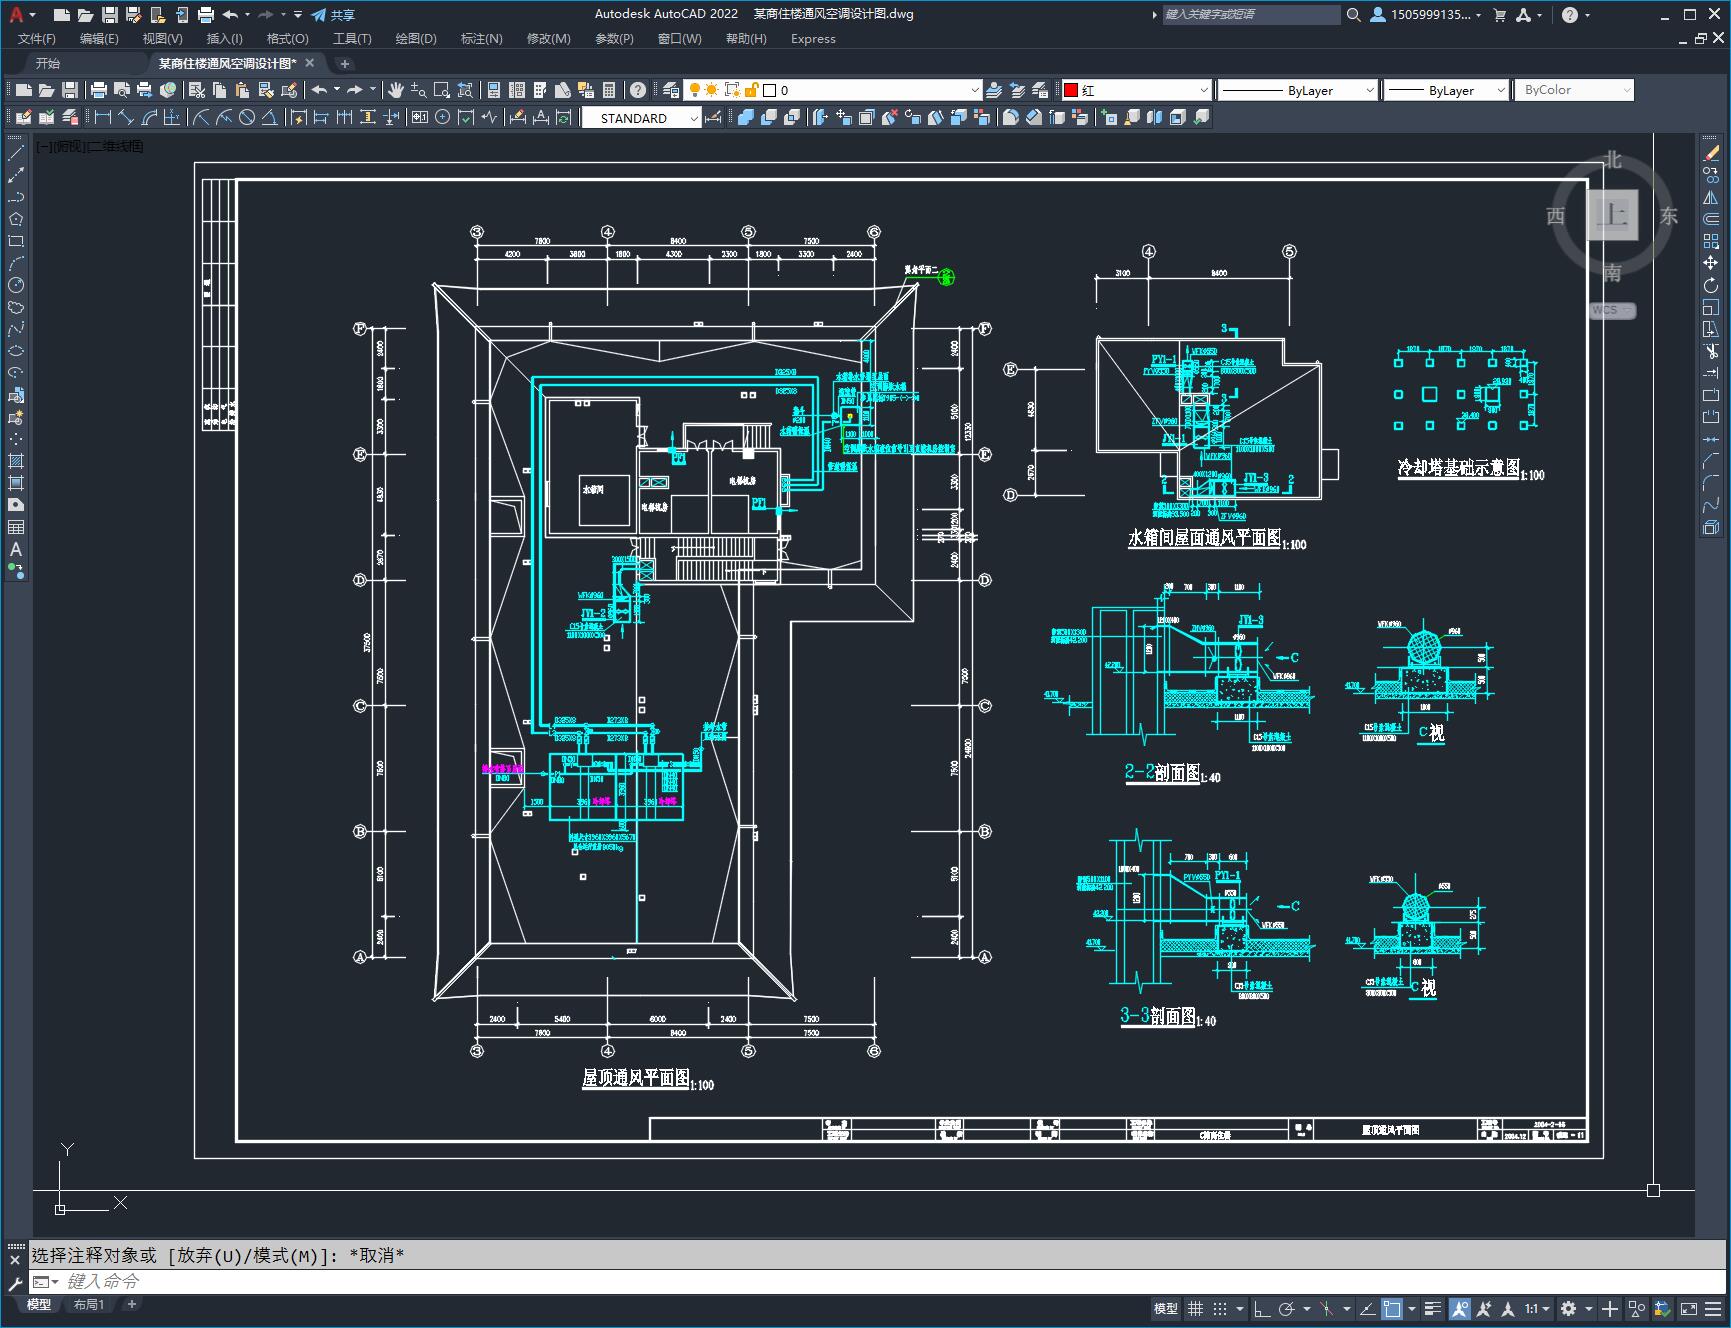Toggle snap mode in status bar
The width and height of the screenshot is (1731, 1328).
point(1219,1308)
